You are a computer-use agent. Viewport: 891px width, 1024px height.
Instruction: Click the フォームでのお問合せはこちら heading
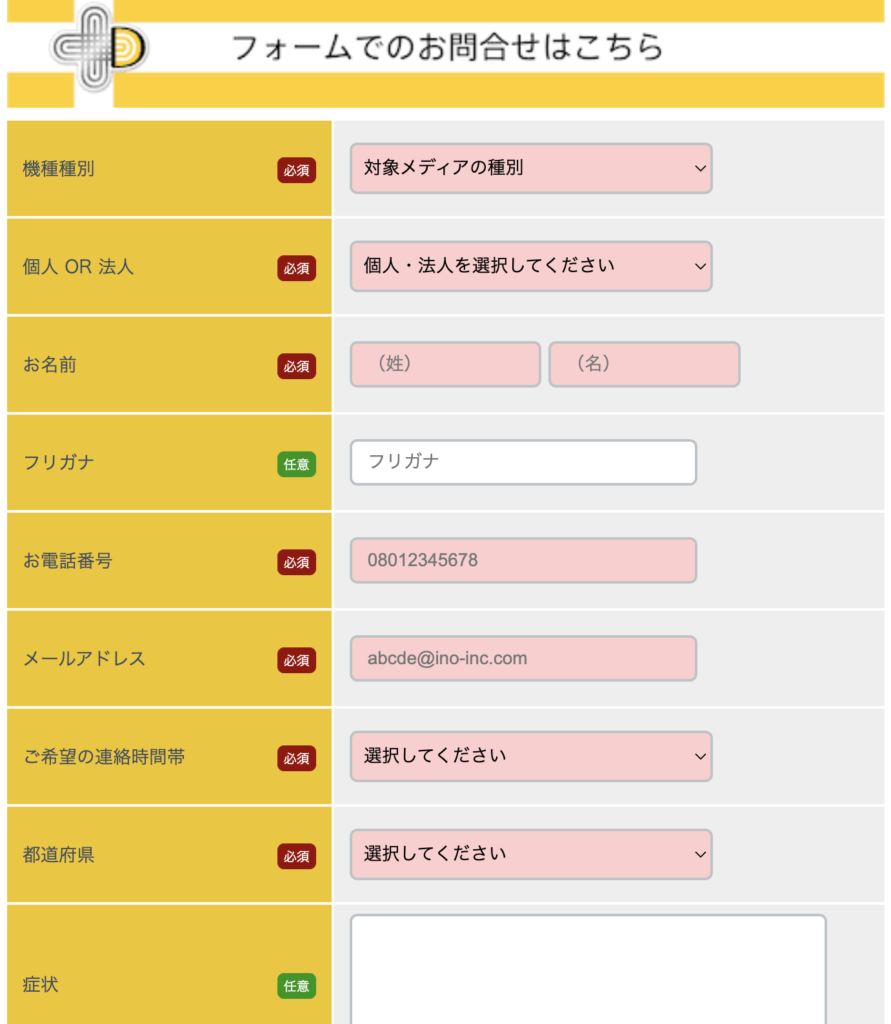(x=446, y=45)
